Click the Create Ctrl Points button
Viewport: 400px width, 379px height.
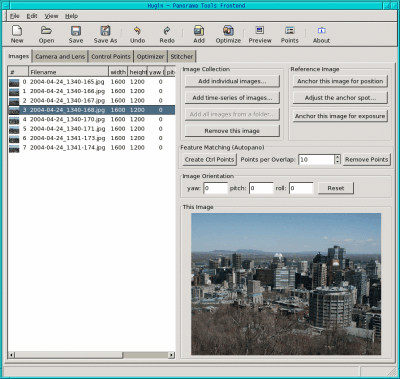[x=209, y=159]
